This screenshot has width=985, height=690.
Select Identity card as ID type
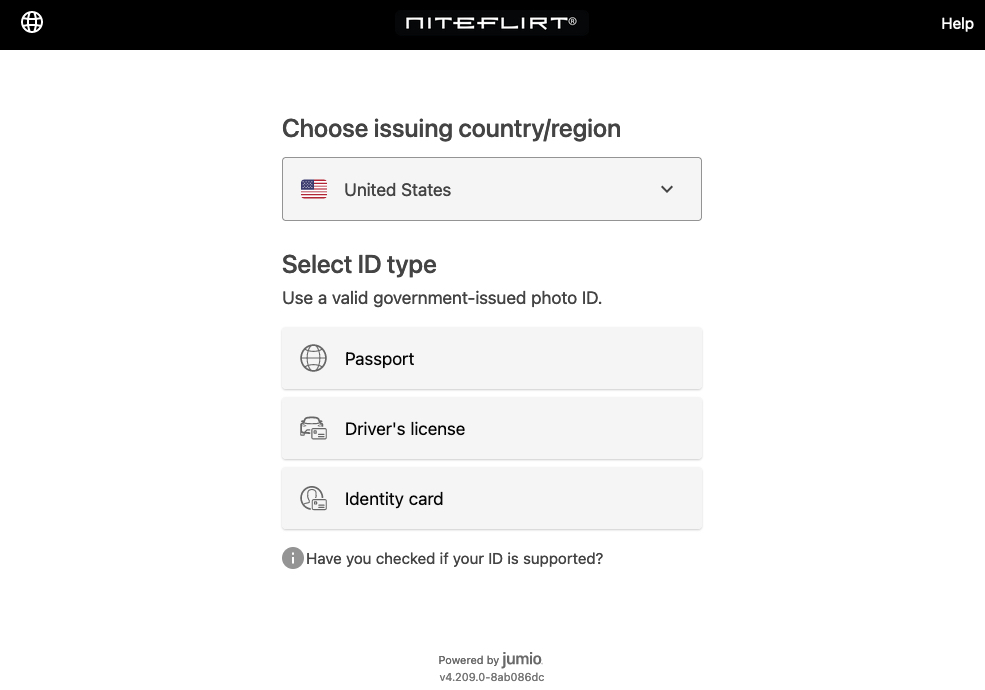pos(492,498)
